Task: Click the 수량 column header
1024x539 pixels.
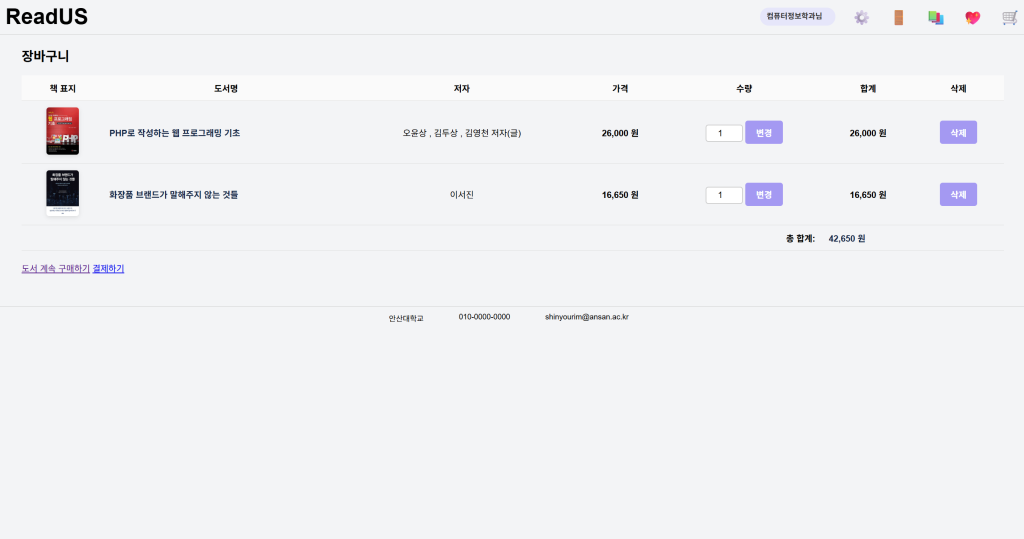Action: click(744, 88)
